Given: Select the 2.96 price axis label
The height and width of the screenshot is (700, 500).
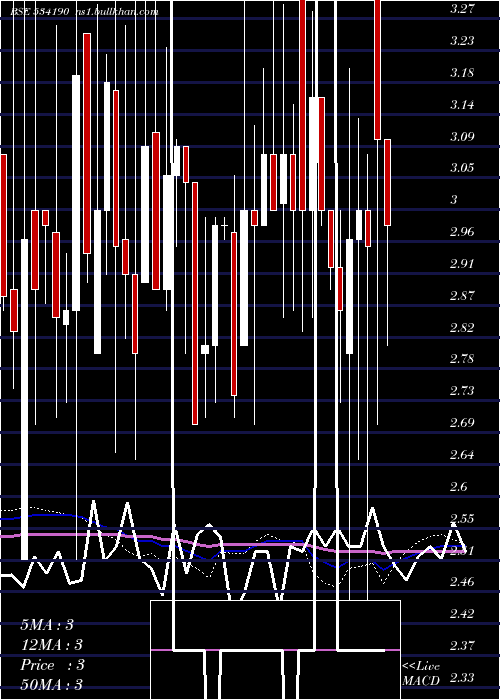Looking at the screenshot, I should point(460,232).
